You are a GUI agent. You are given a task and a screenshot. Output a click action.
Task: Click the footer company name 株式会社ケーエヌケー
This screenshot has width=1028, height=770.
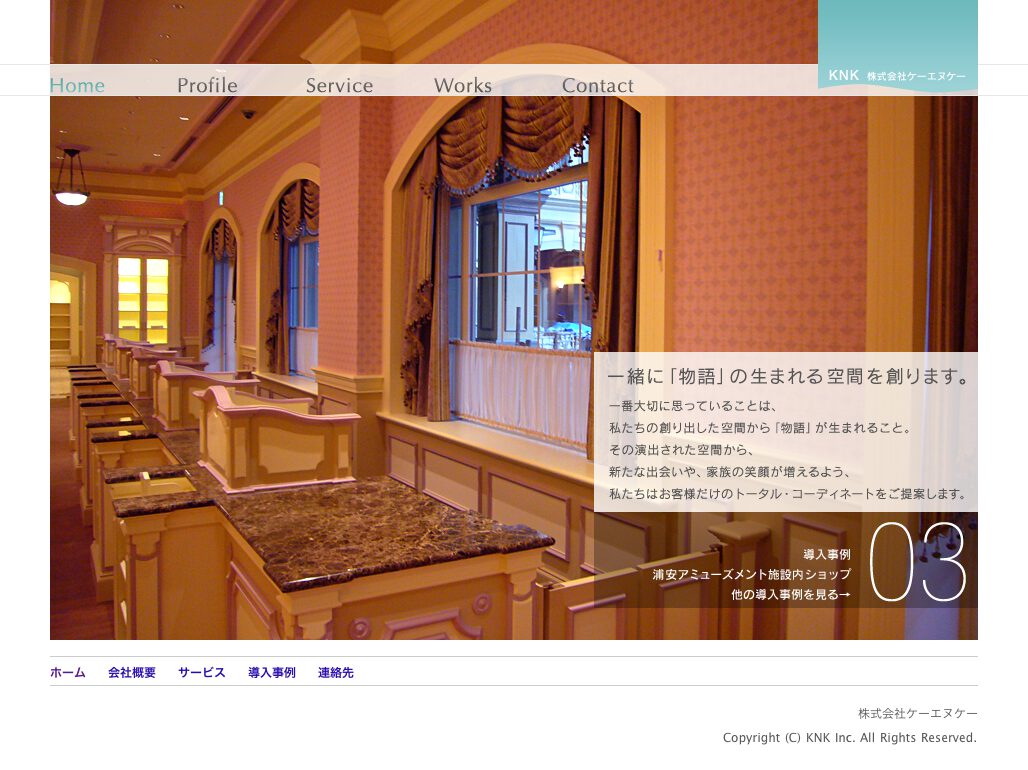tap(917, 714)
